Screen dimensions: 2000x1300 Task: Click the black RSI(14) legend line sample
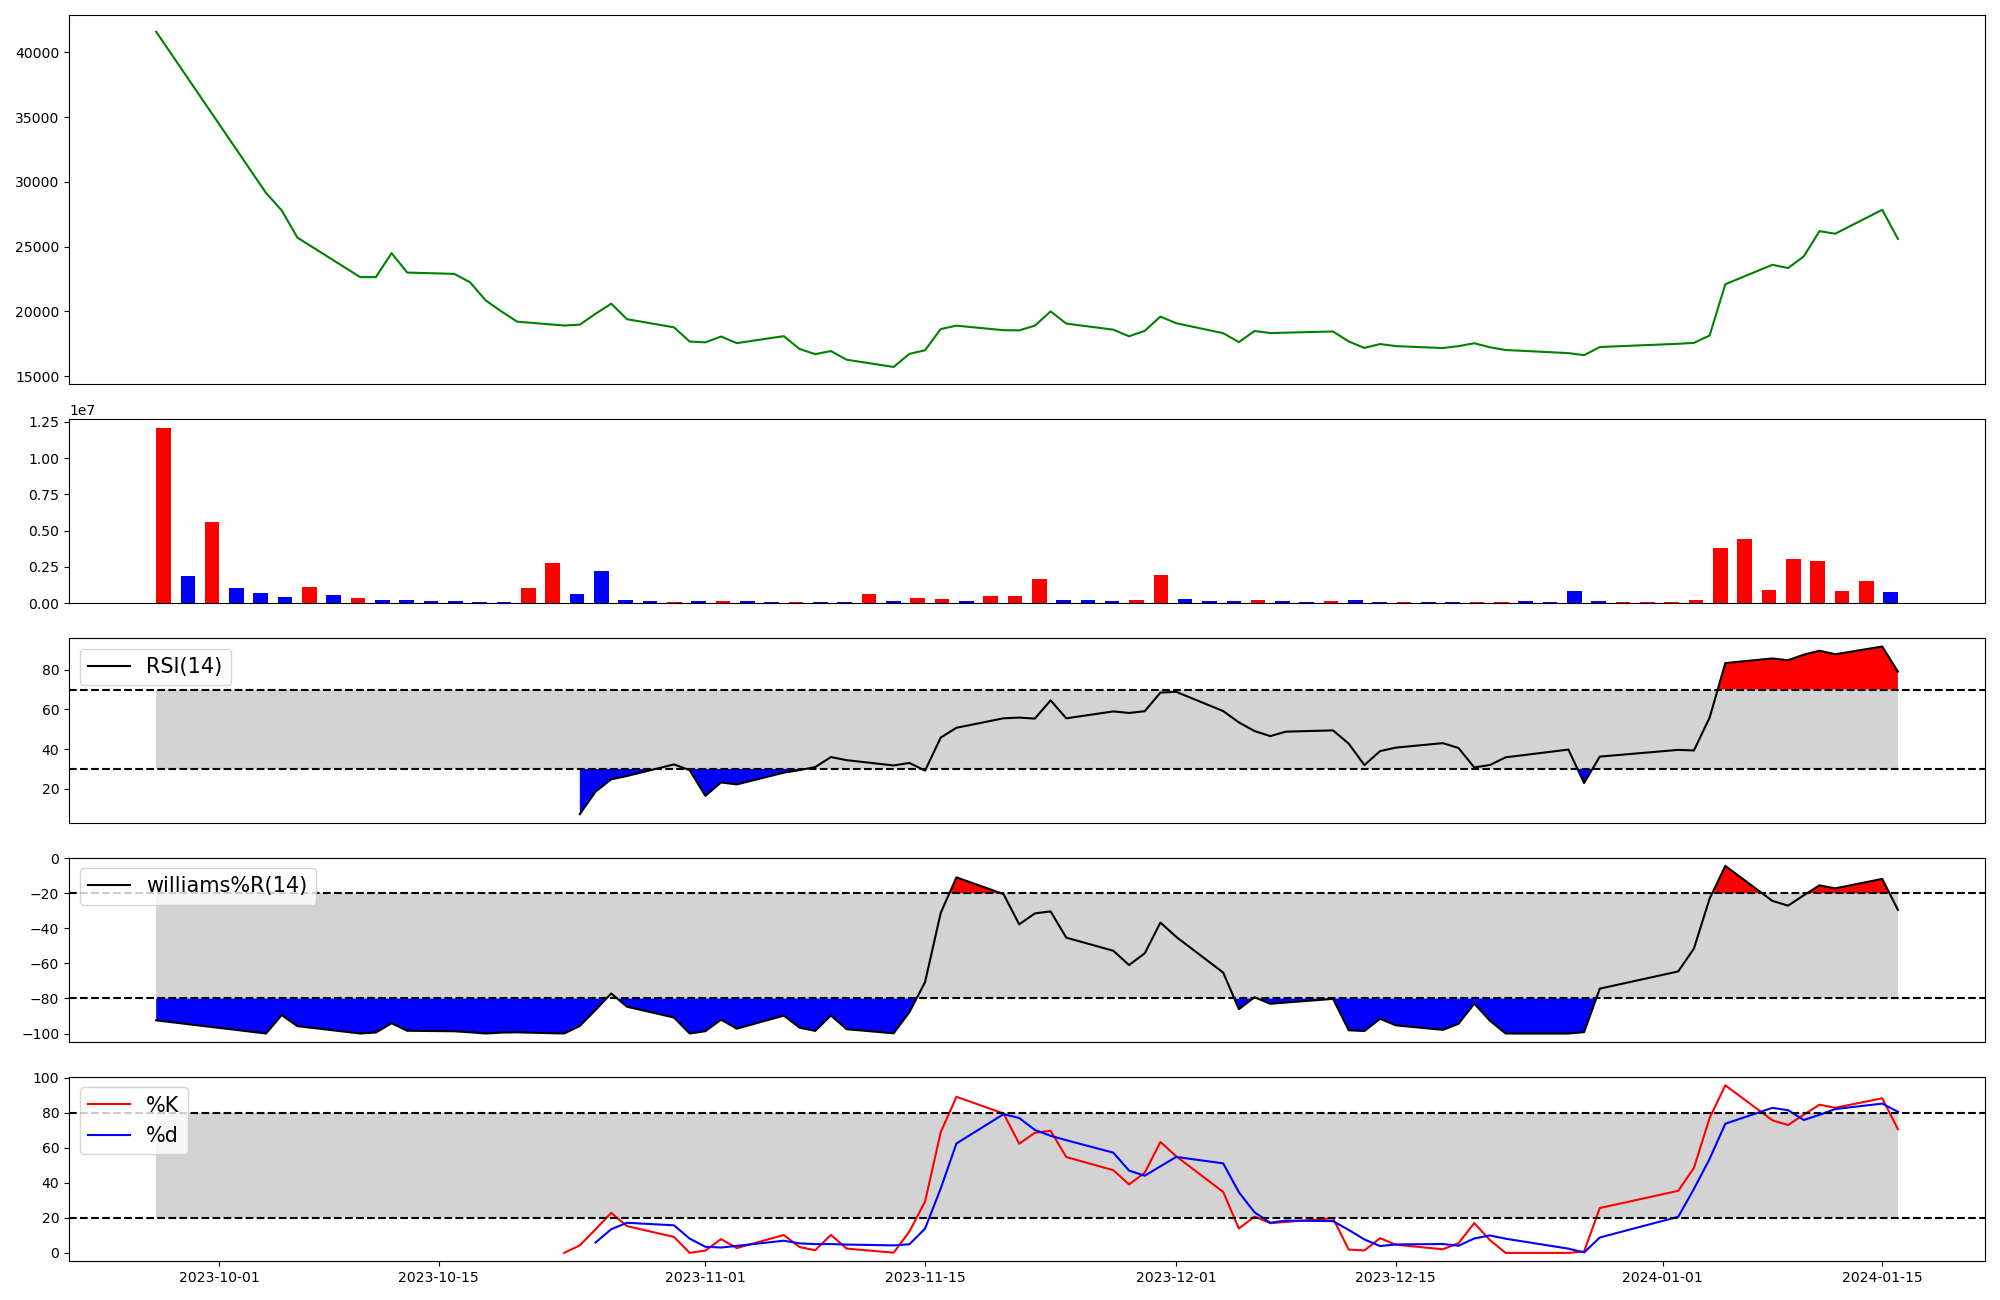[109, 666]
